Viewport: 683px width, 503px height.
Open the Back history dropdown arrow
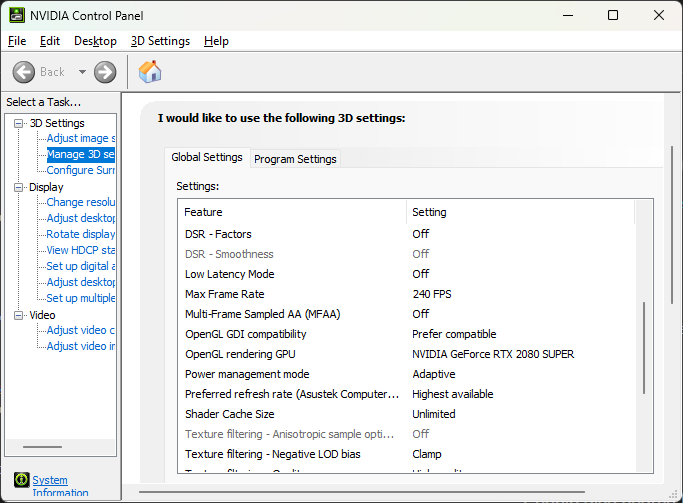tap(82, 72)
